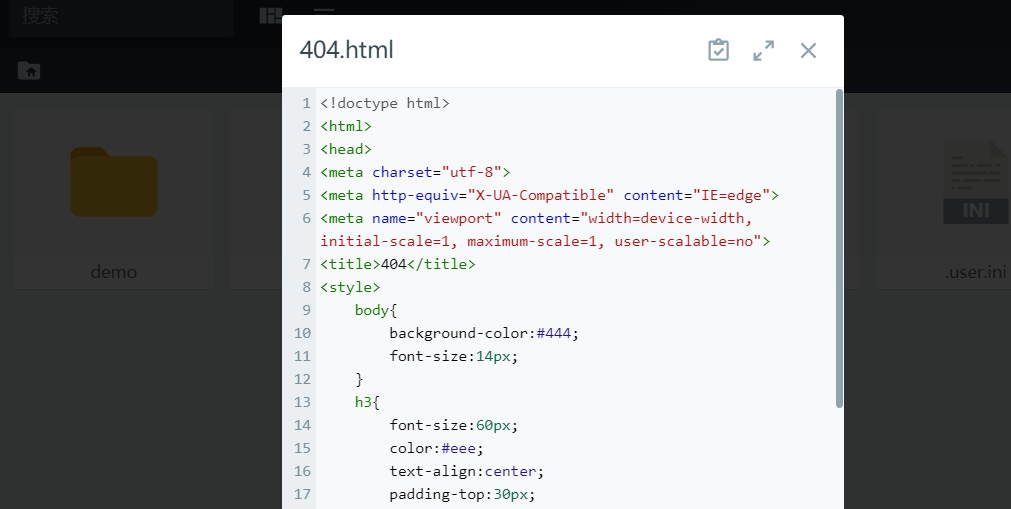The width and height of the screenshot is (1011, 509).
Task: Click the search input field
Action: [x=120, y=17]
